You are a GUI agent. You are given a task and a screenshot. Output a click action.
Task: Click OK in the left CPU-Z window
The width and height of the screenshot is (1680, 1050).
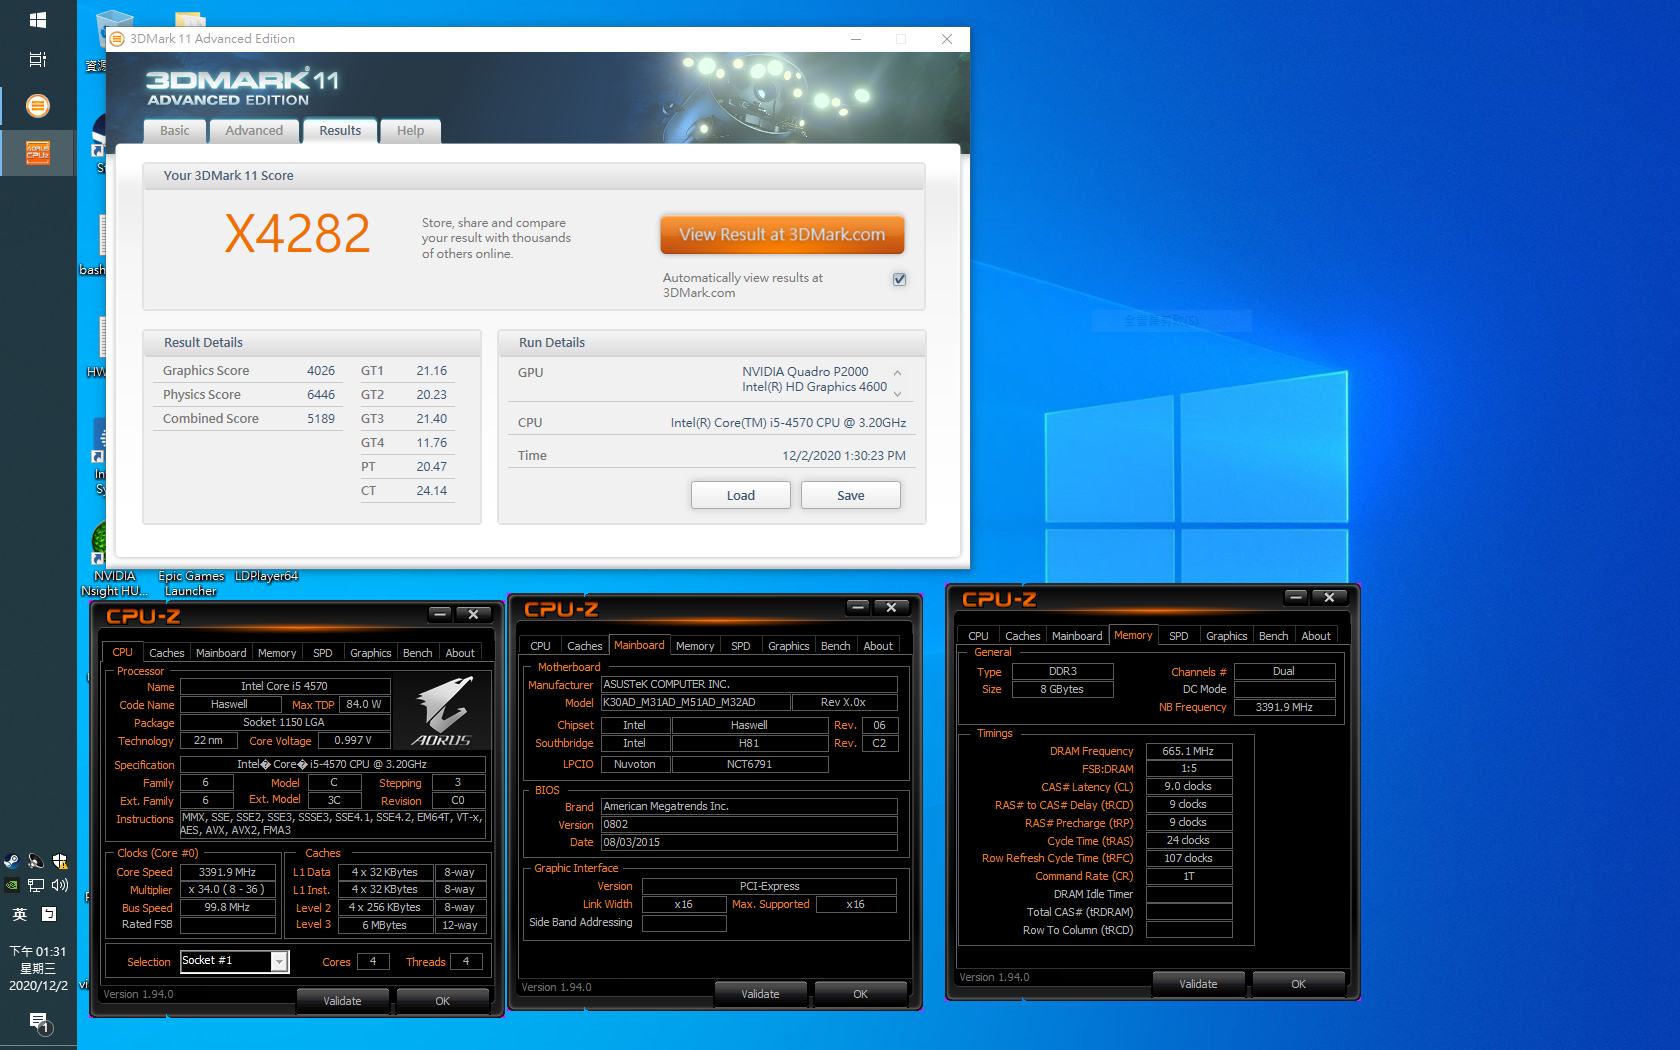pos(442,1001)
